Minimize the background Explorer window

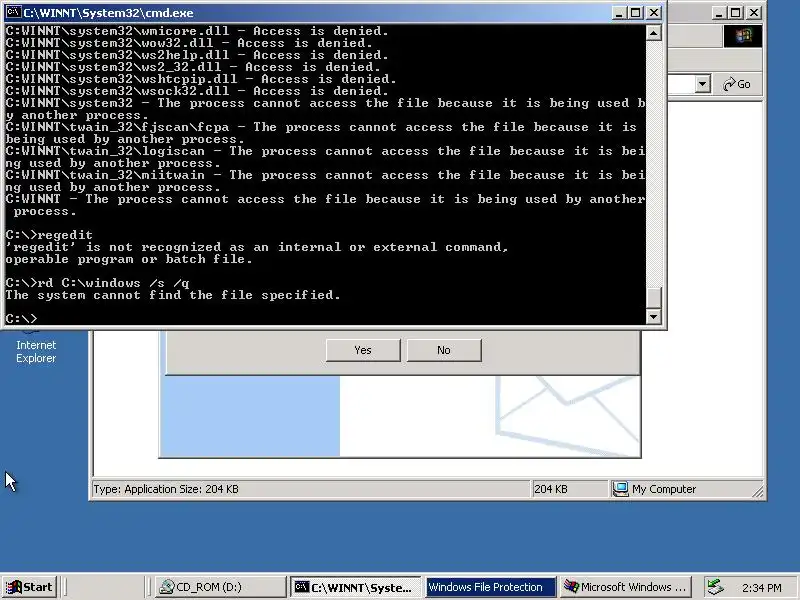pos(719,12)
